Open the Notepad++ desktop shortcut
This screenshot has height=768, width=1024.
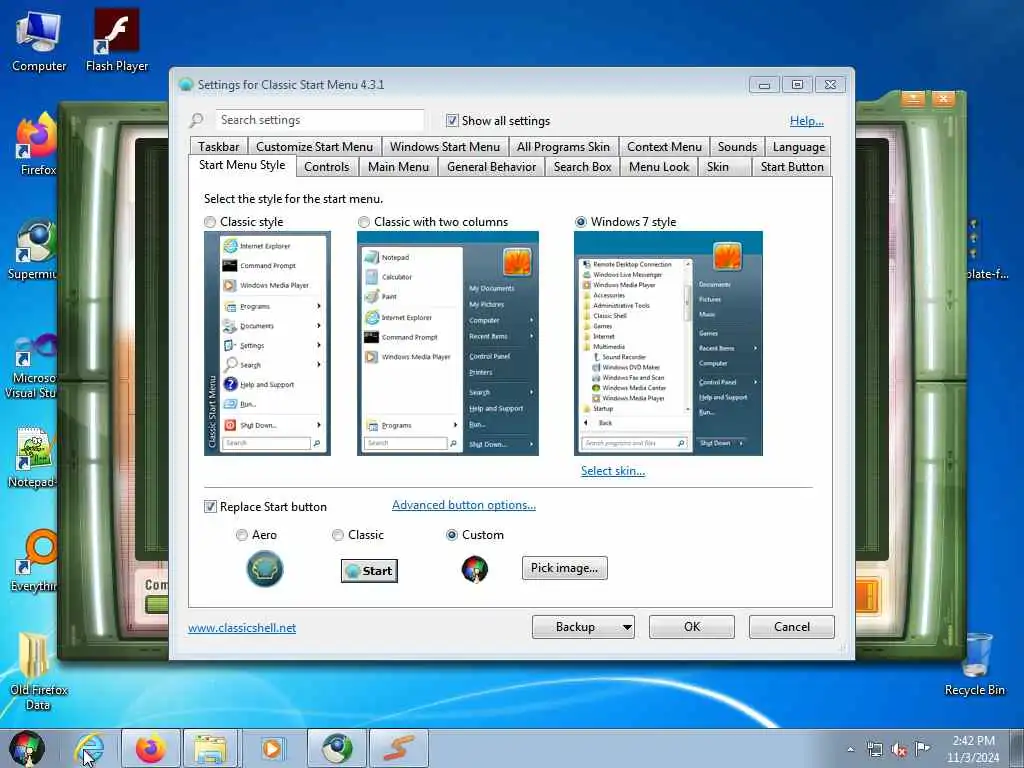[31, 457]
